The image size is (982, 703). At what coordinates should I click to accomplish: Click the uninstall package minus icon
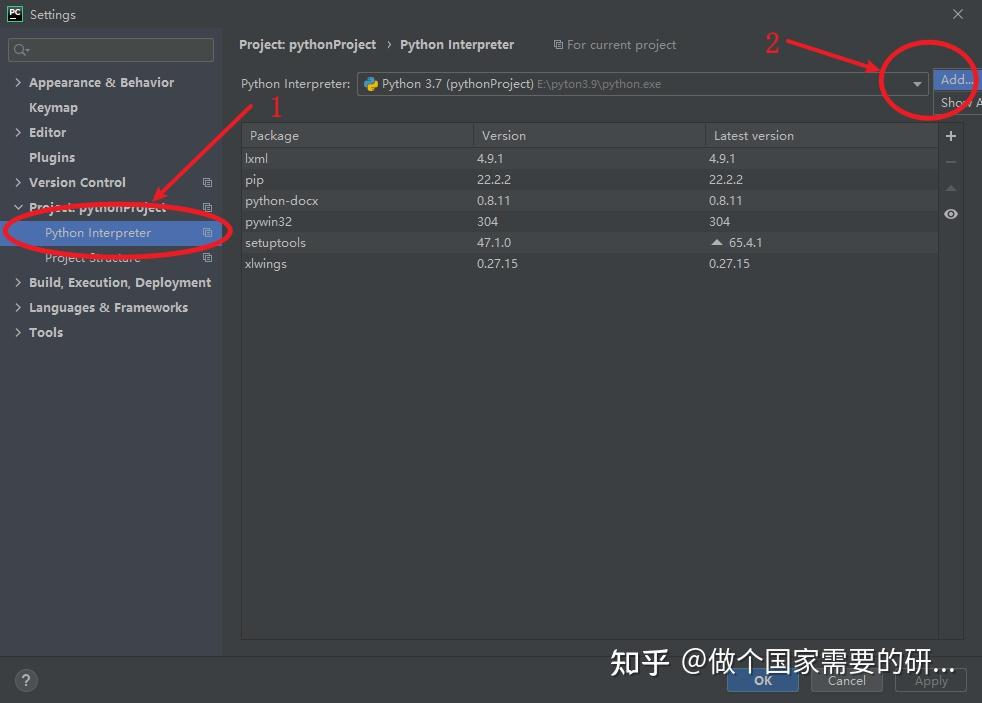click(951, 162)
